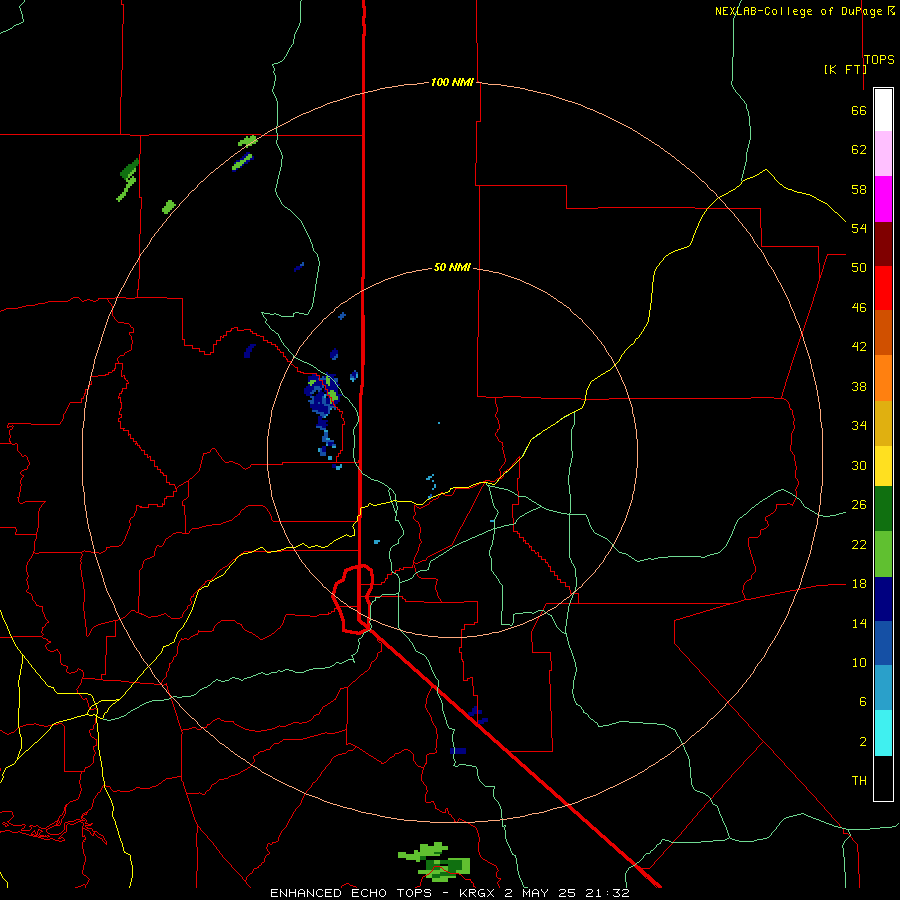The height and width of the screenshot is (900, 900).
Task: Click the '54' scale value
Action: (859, 228)
